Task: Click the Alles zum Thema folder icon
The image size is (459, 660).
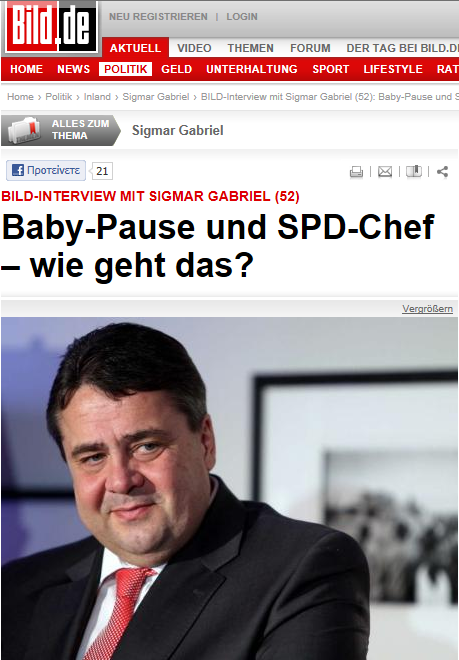Action: point(24,130)
